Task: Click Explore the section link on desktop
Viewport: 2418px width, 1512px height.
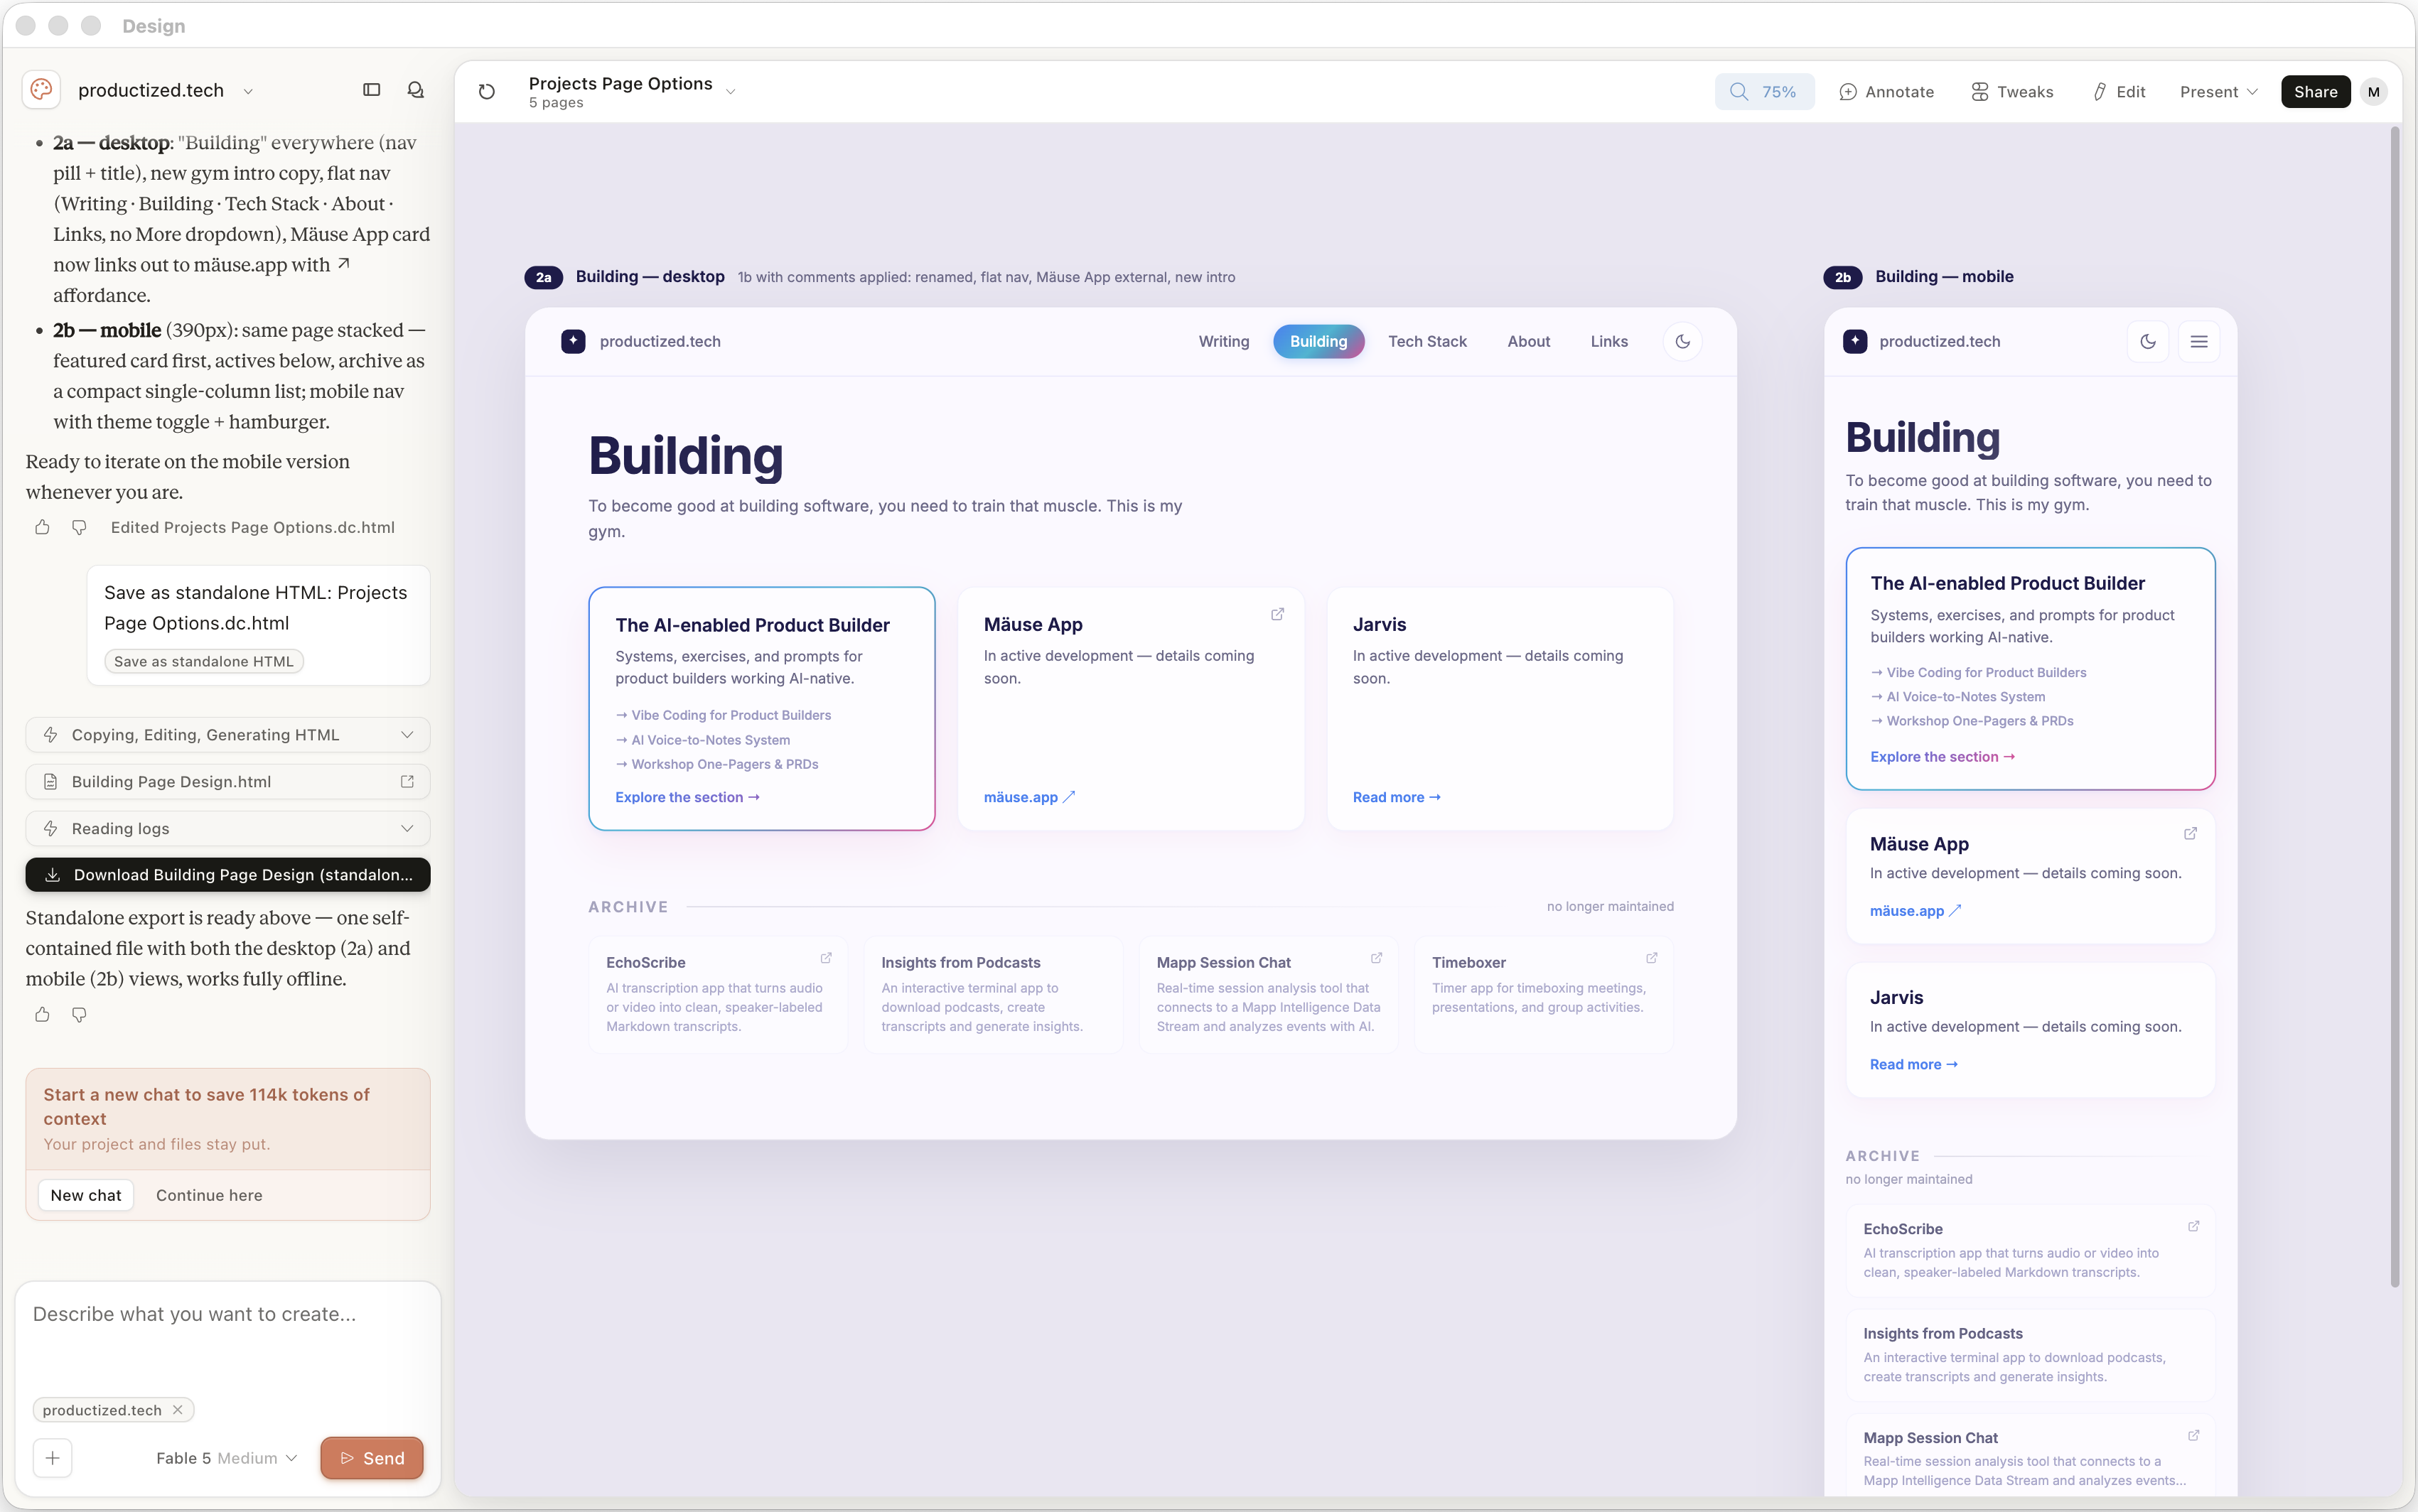Action: point(687,797)
